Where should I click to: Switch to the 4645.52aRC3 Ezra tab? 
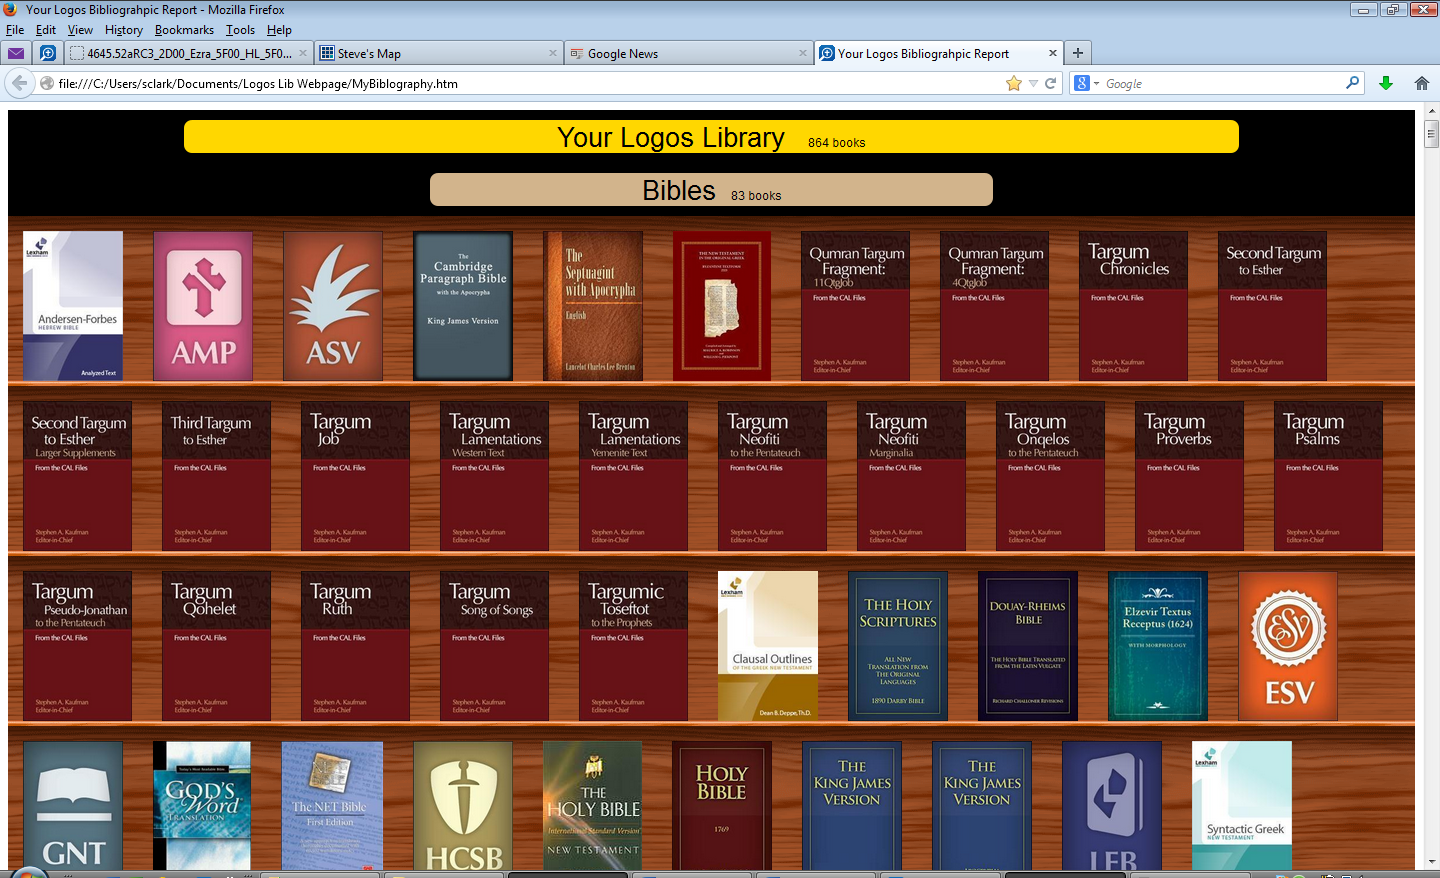point(189,53)
